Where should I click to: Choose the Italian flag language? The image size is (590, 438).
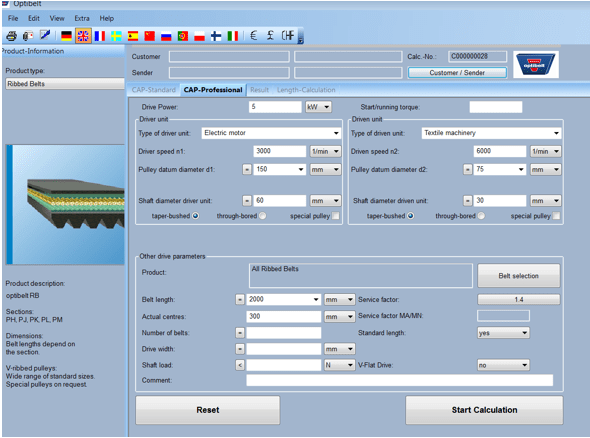coord(233,36)
